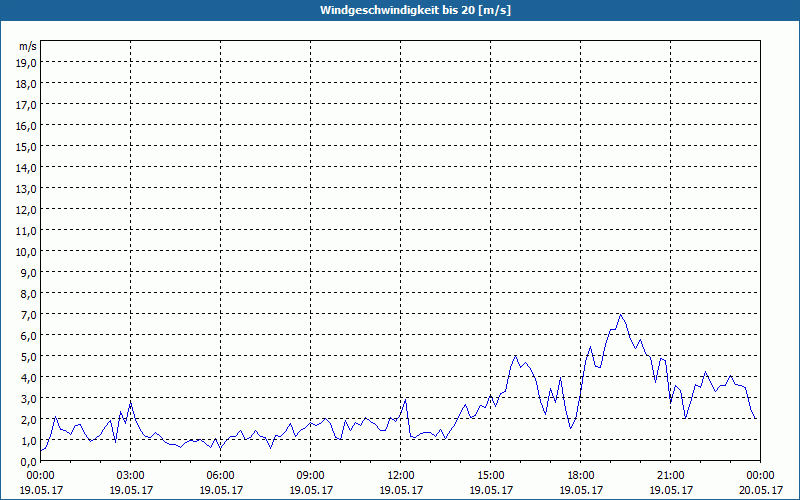The height and width of the screenshot is (500, 800).
Task: Click the 21:00 time axis label
Action: click(670, 476)
